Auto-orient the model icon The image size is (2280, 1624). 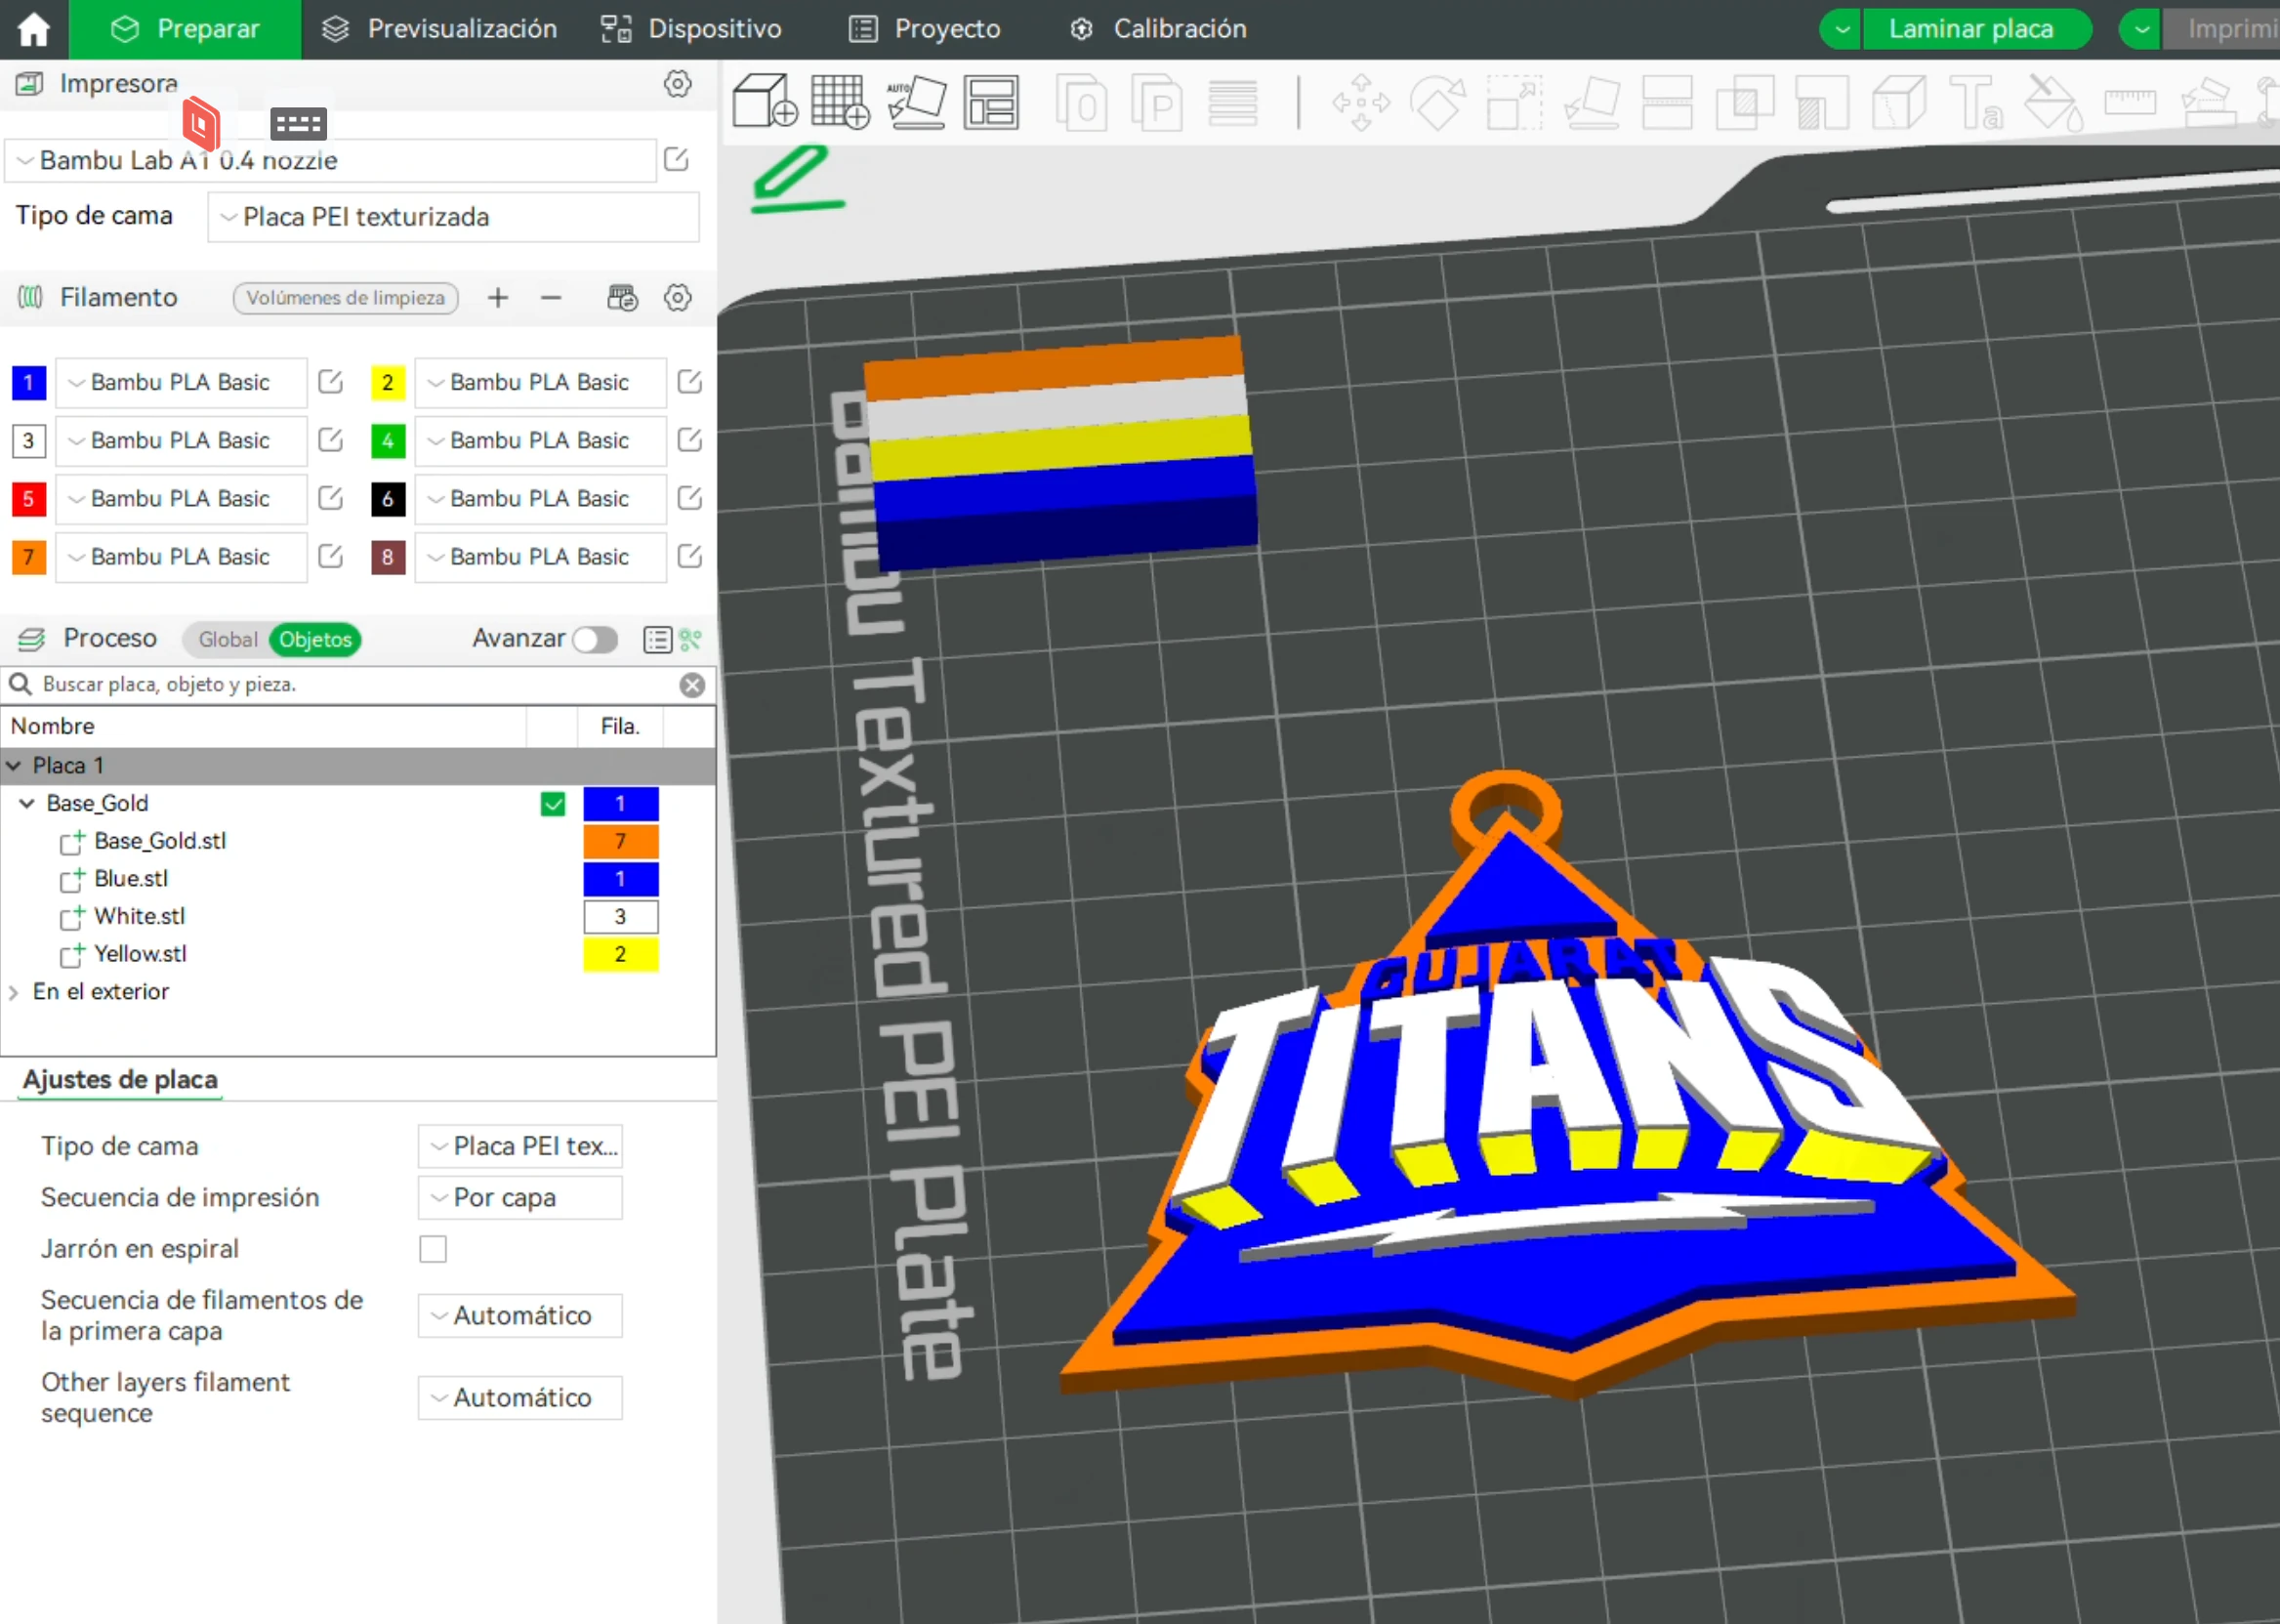tap(916, 101)
